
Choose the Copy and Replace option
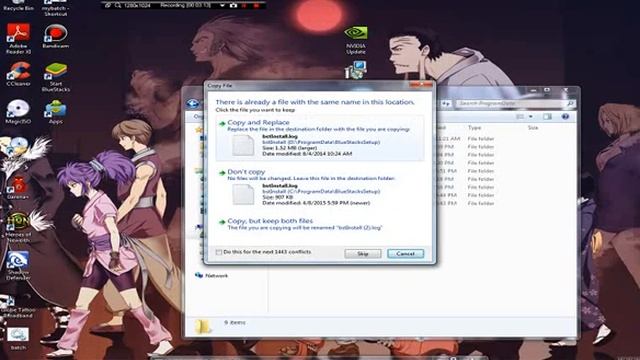320,138
